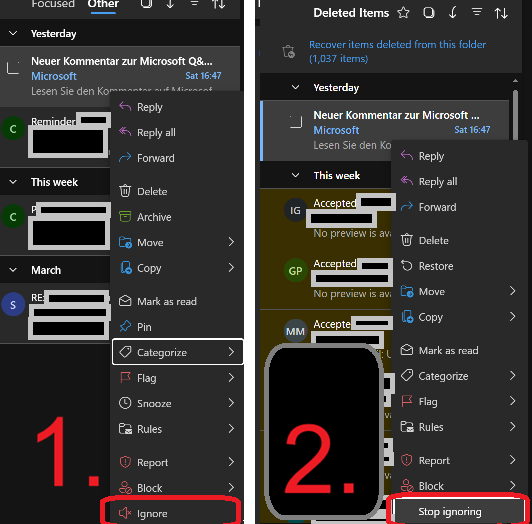Open the Block submenu in the left menu

(177, 488)
